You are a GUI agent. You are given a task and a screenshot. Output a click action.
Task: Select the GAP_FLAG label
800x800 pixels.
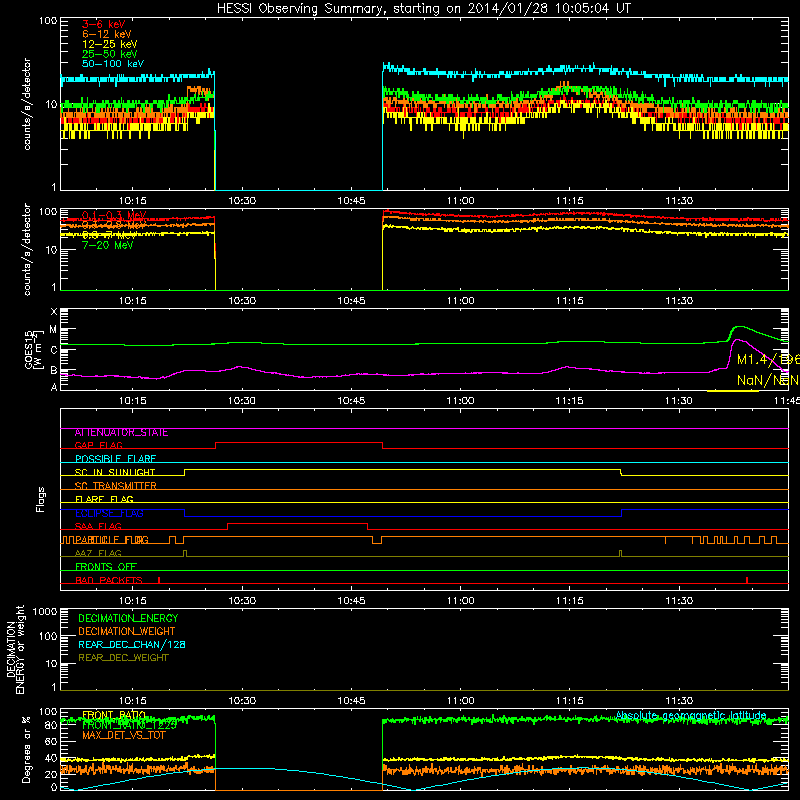(x=98, y=445)
